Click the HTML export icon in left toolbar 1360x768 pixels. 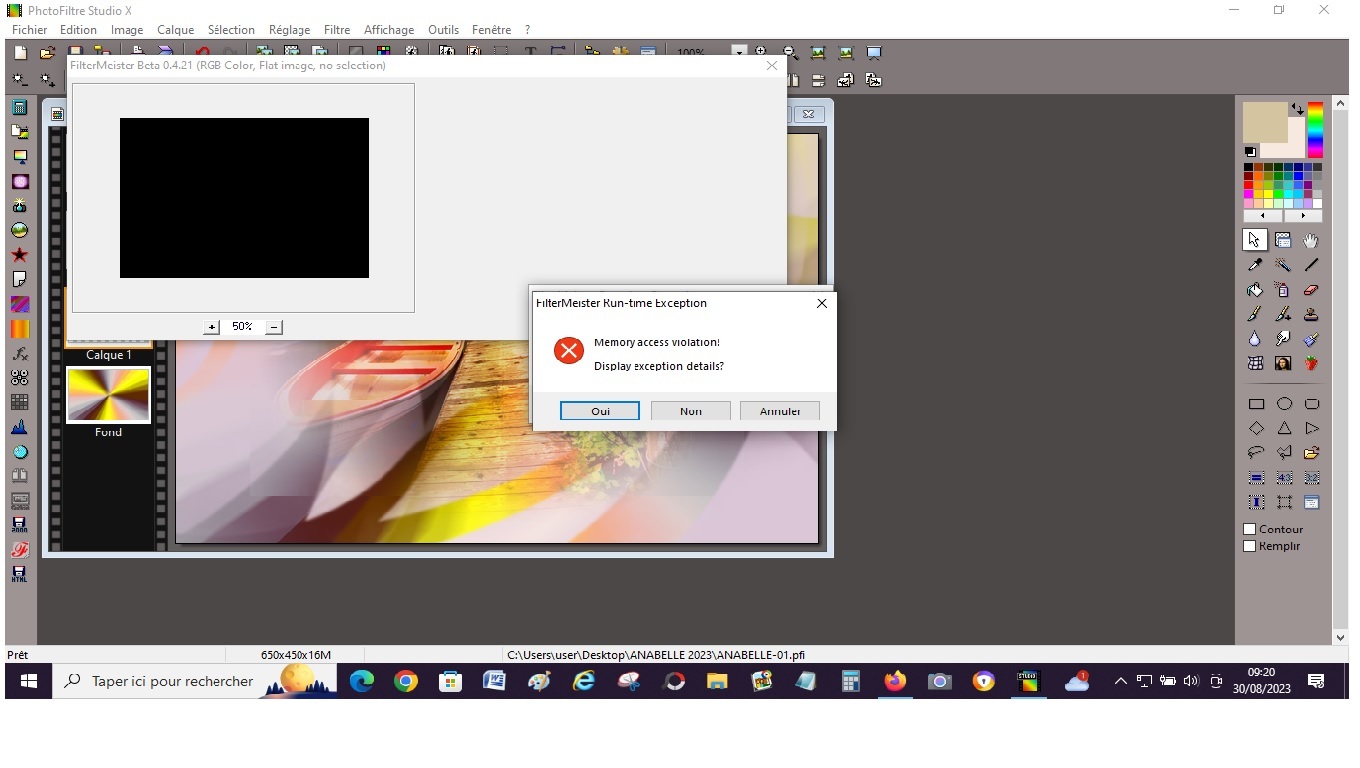(x=19, y=574)
